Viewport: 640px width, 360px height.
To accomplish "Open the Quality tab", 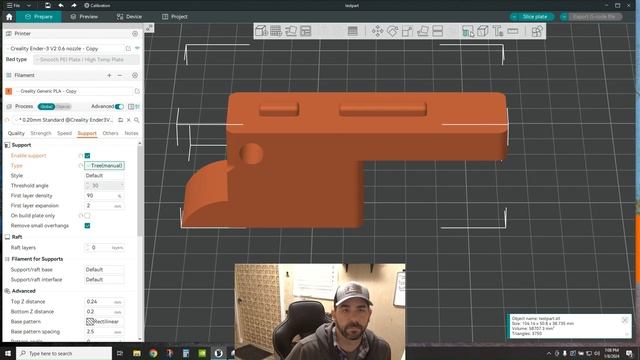I will click(x=16, y=133).
